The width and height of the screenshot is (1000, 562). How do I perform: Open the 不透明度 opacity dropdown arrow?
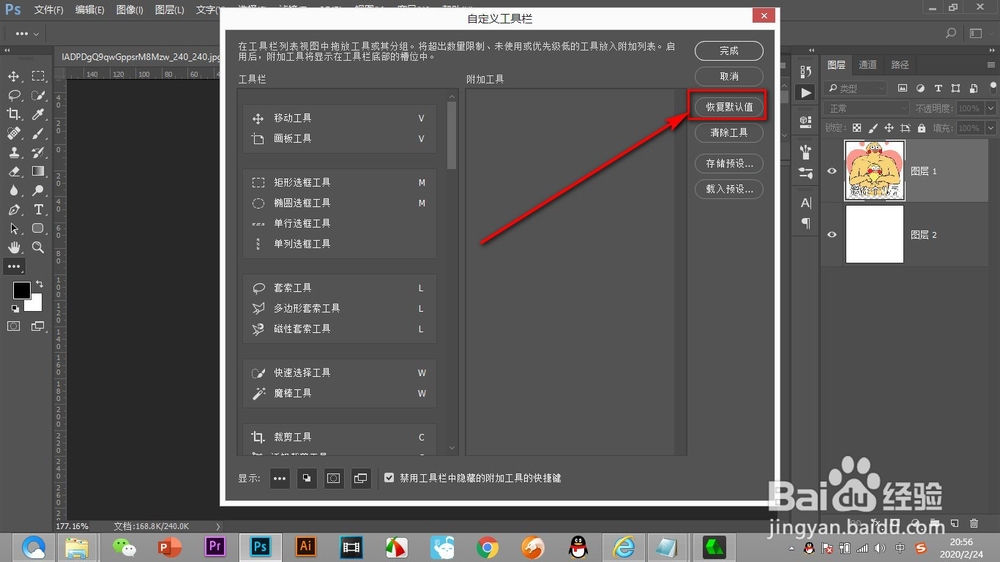990,108
